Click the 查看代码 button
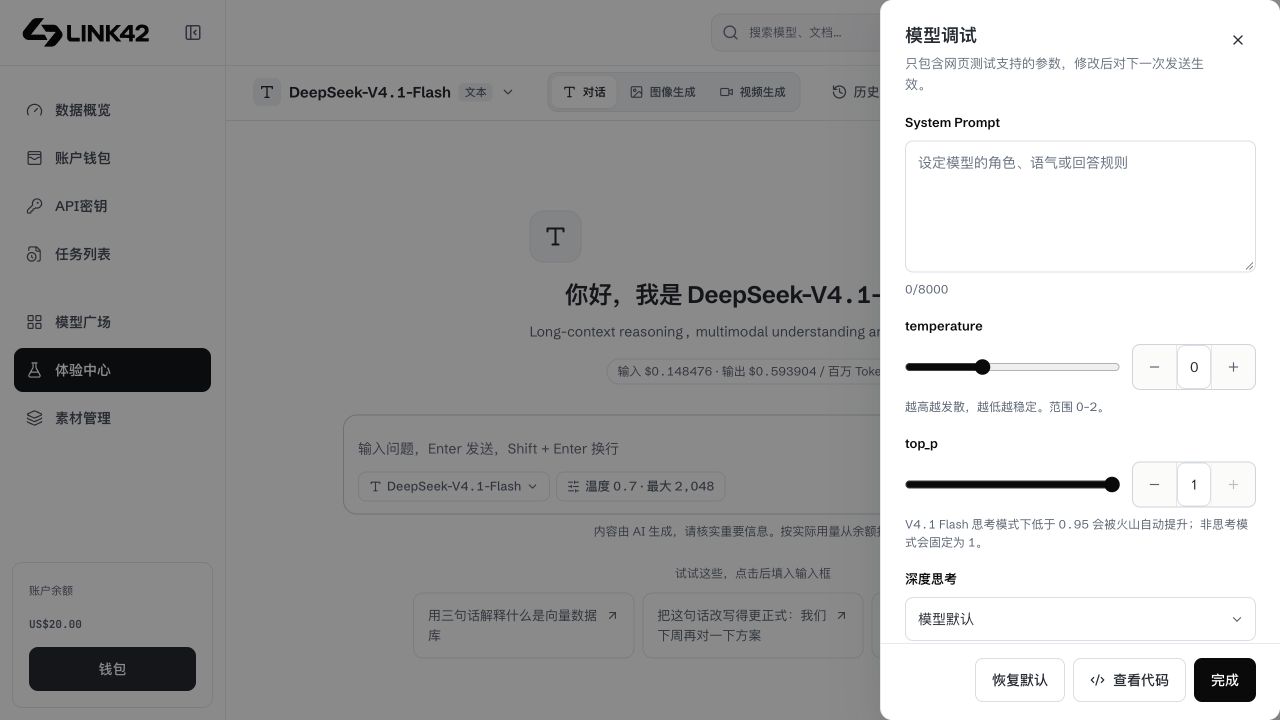 point(1129,680)
